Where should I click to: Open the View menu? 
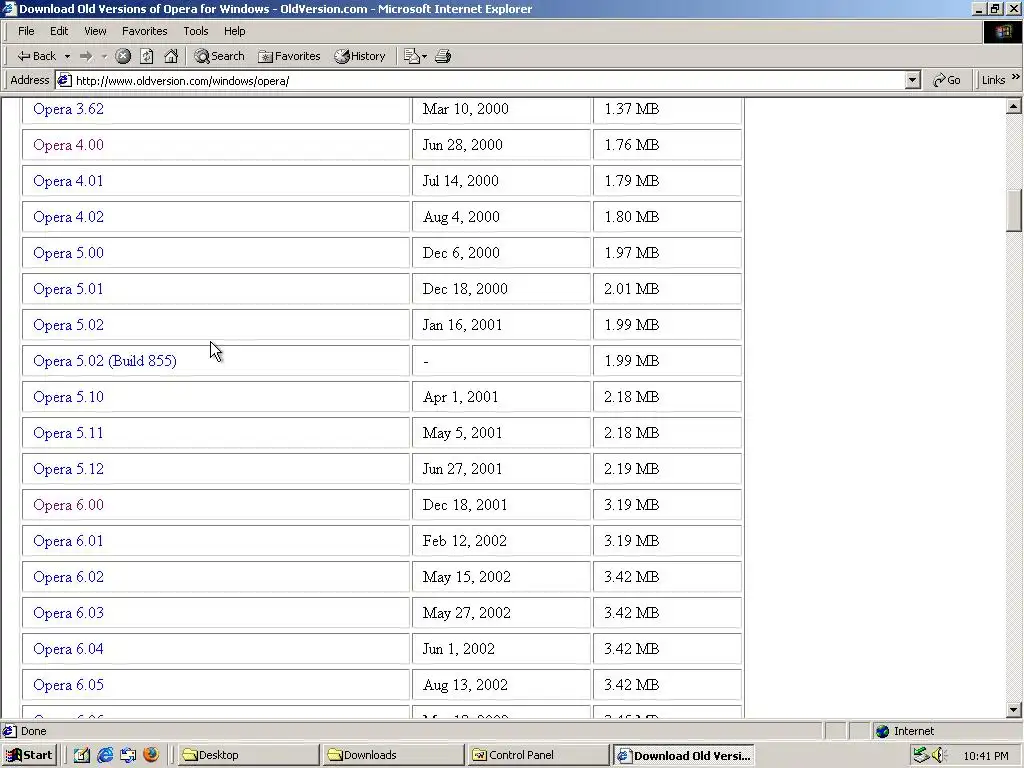[95, 31]
